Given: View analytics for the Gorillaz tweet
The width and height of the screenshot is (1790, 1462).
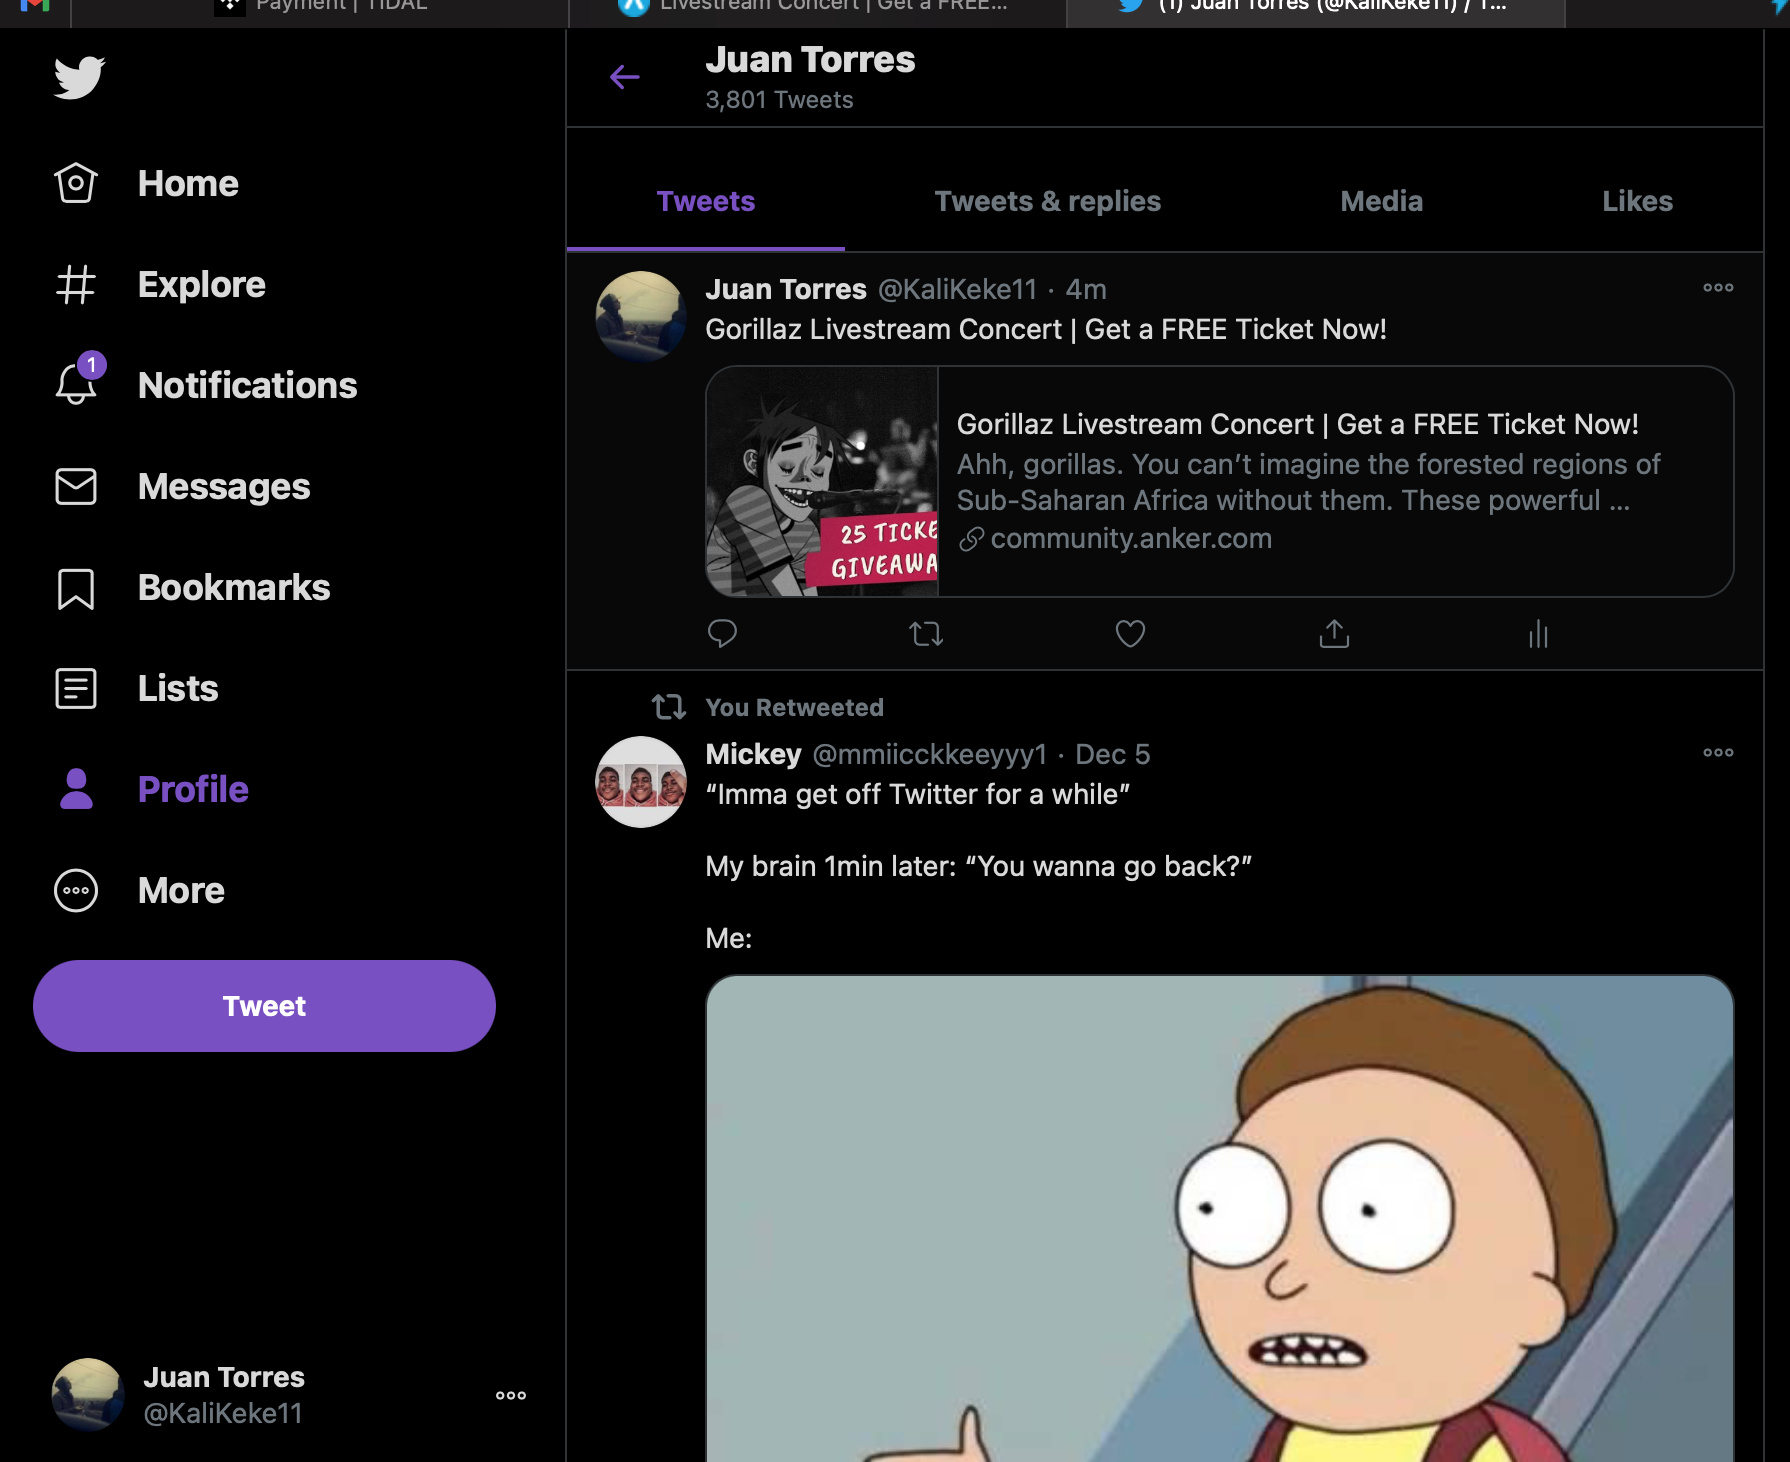Looking at the screenshot, I should click(x=1538, y=634).
